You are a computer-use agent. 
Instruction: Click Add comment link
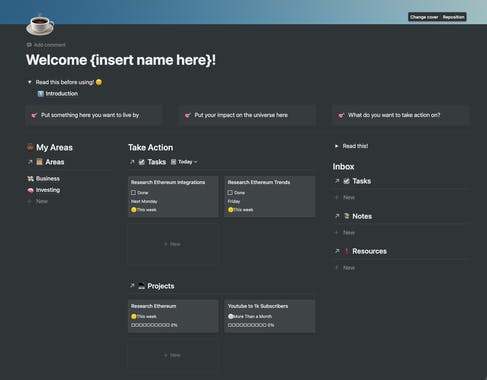click(50, 45)
